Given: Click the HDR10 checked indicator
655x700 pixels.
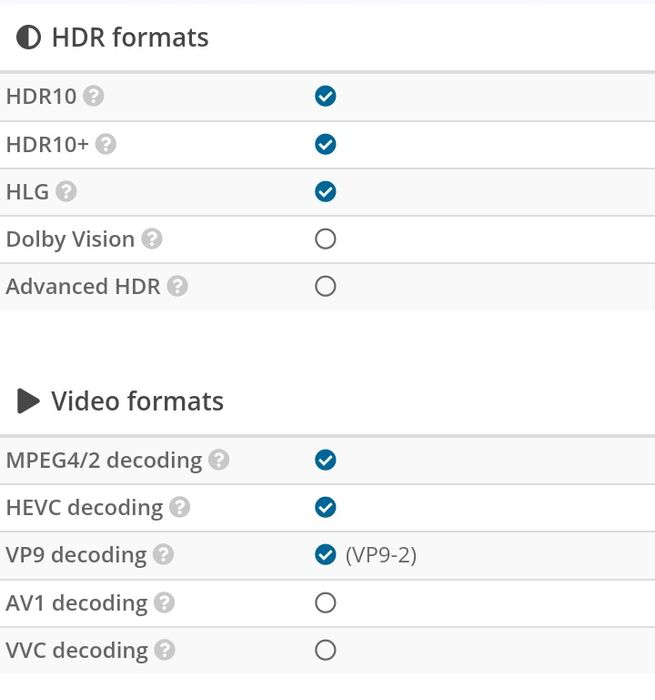Looking at the screenshot, I should 325,97.
